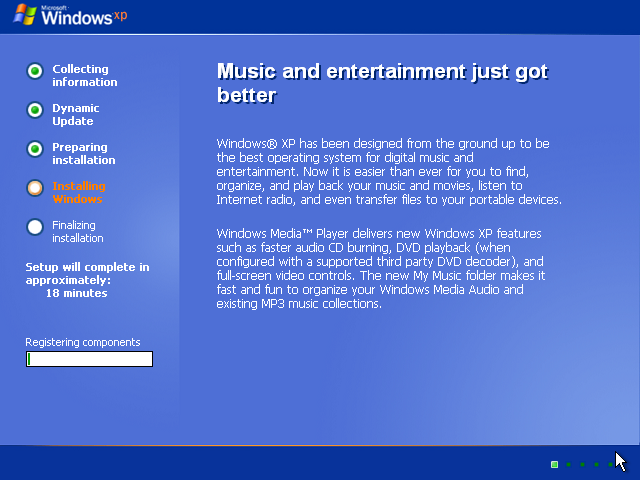Click the Windows XP wordmark text
Screen dimensions: 640x480
tap(84, 17)
